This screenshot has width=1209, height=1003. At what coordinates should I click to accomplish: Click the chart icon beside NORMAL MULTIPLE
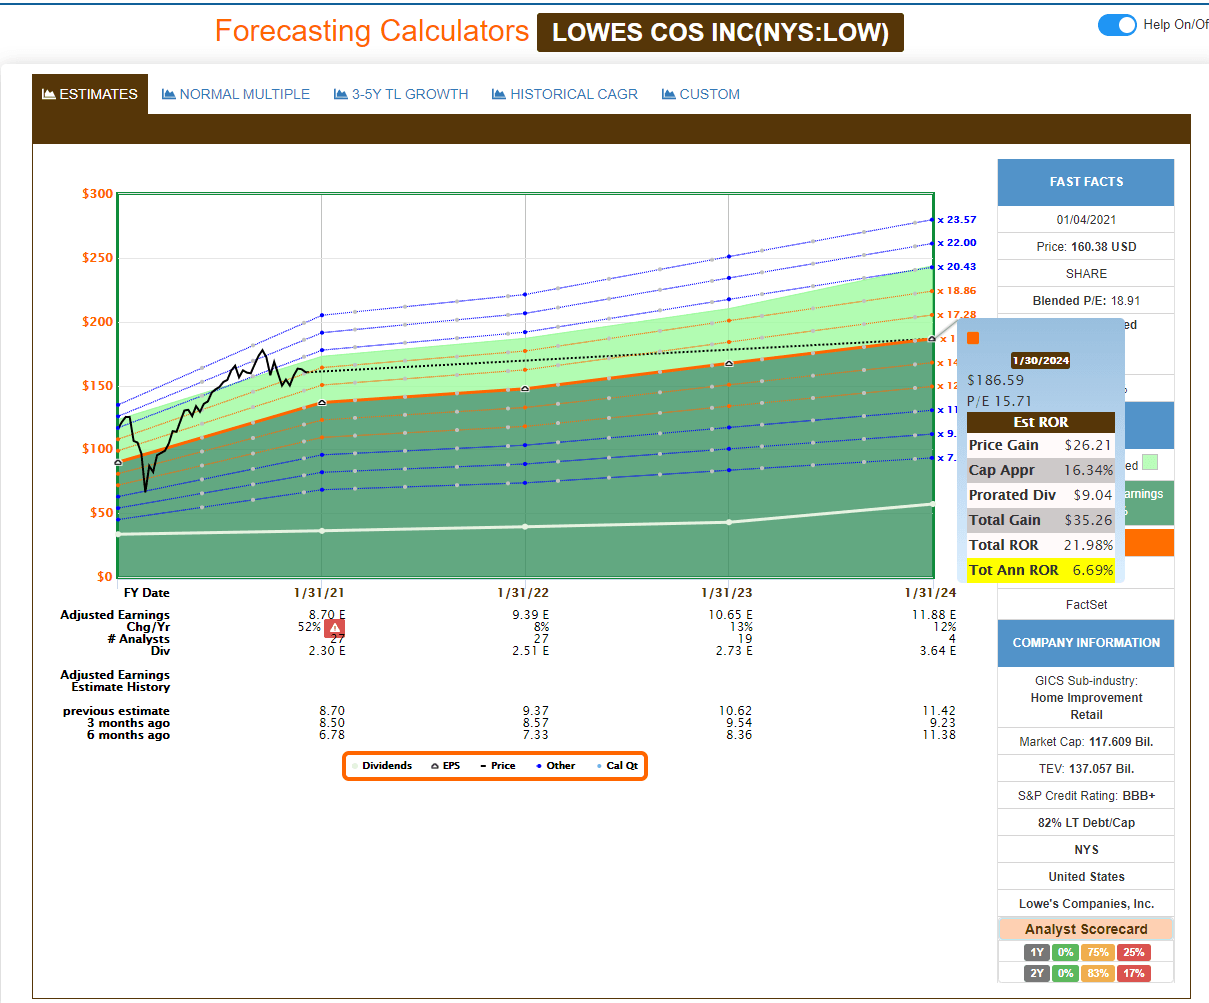[167, 94]
